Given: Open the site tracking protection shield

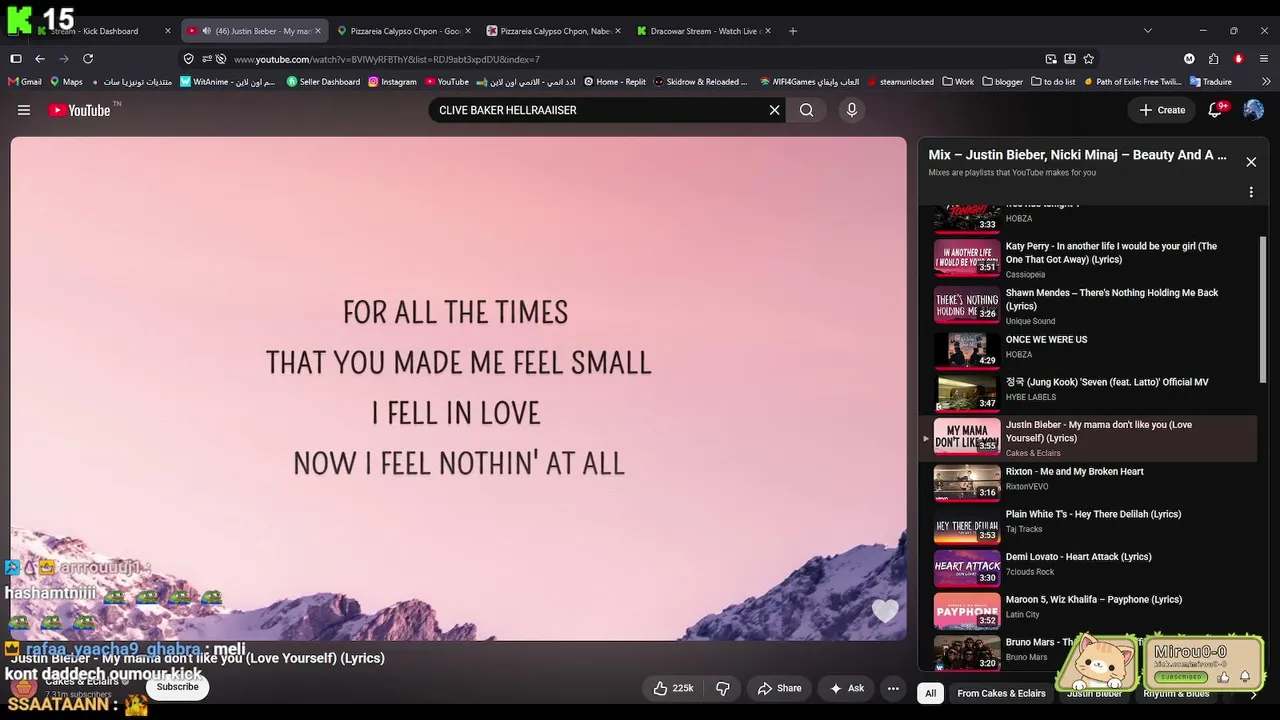Looking at the screenshot, I should coord(188,59).
